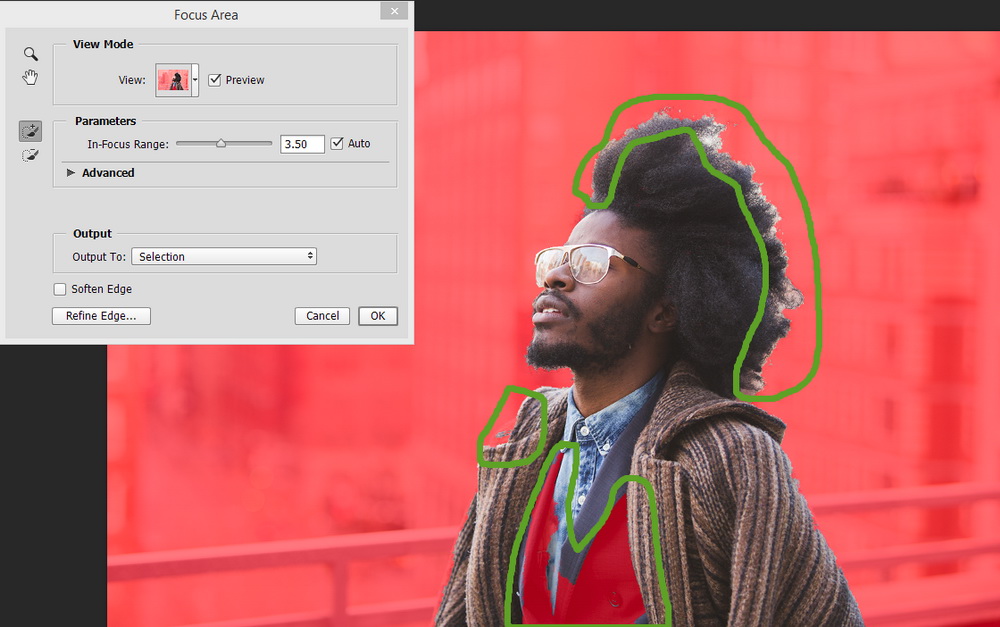This screenshot has width=1000, height=627.
Task: Select the Zoom tool in Focus Area
Action: 31,54
